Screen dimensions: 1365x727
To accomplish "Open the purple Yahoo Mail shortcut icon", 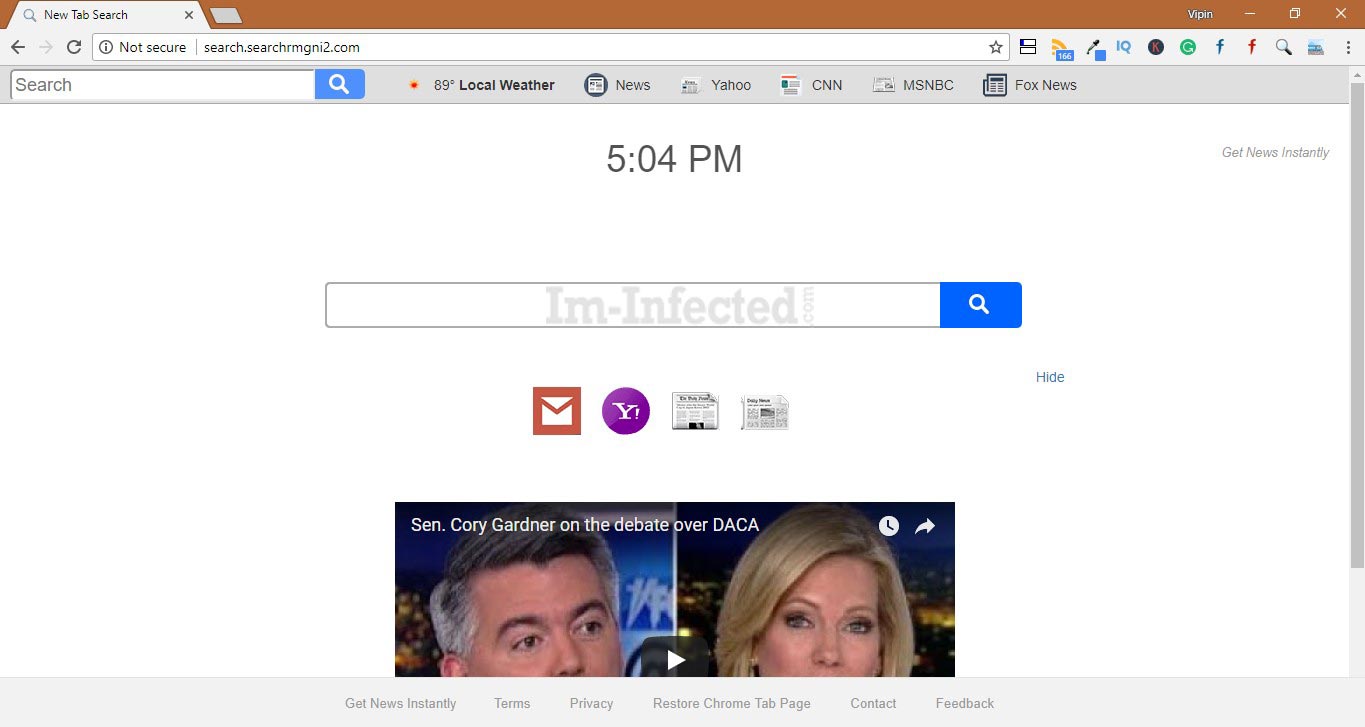I will [x=625, y=411].
